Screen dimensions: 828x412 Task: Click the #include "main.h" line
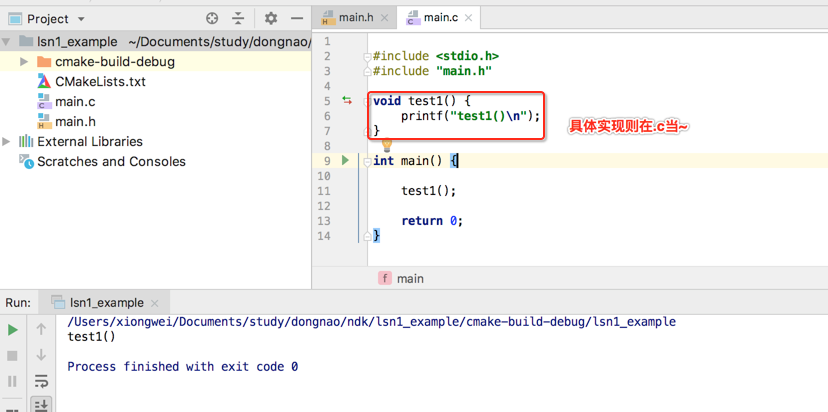(432, 71)
